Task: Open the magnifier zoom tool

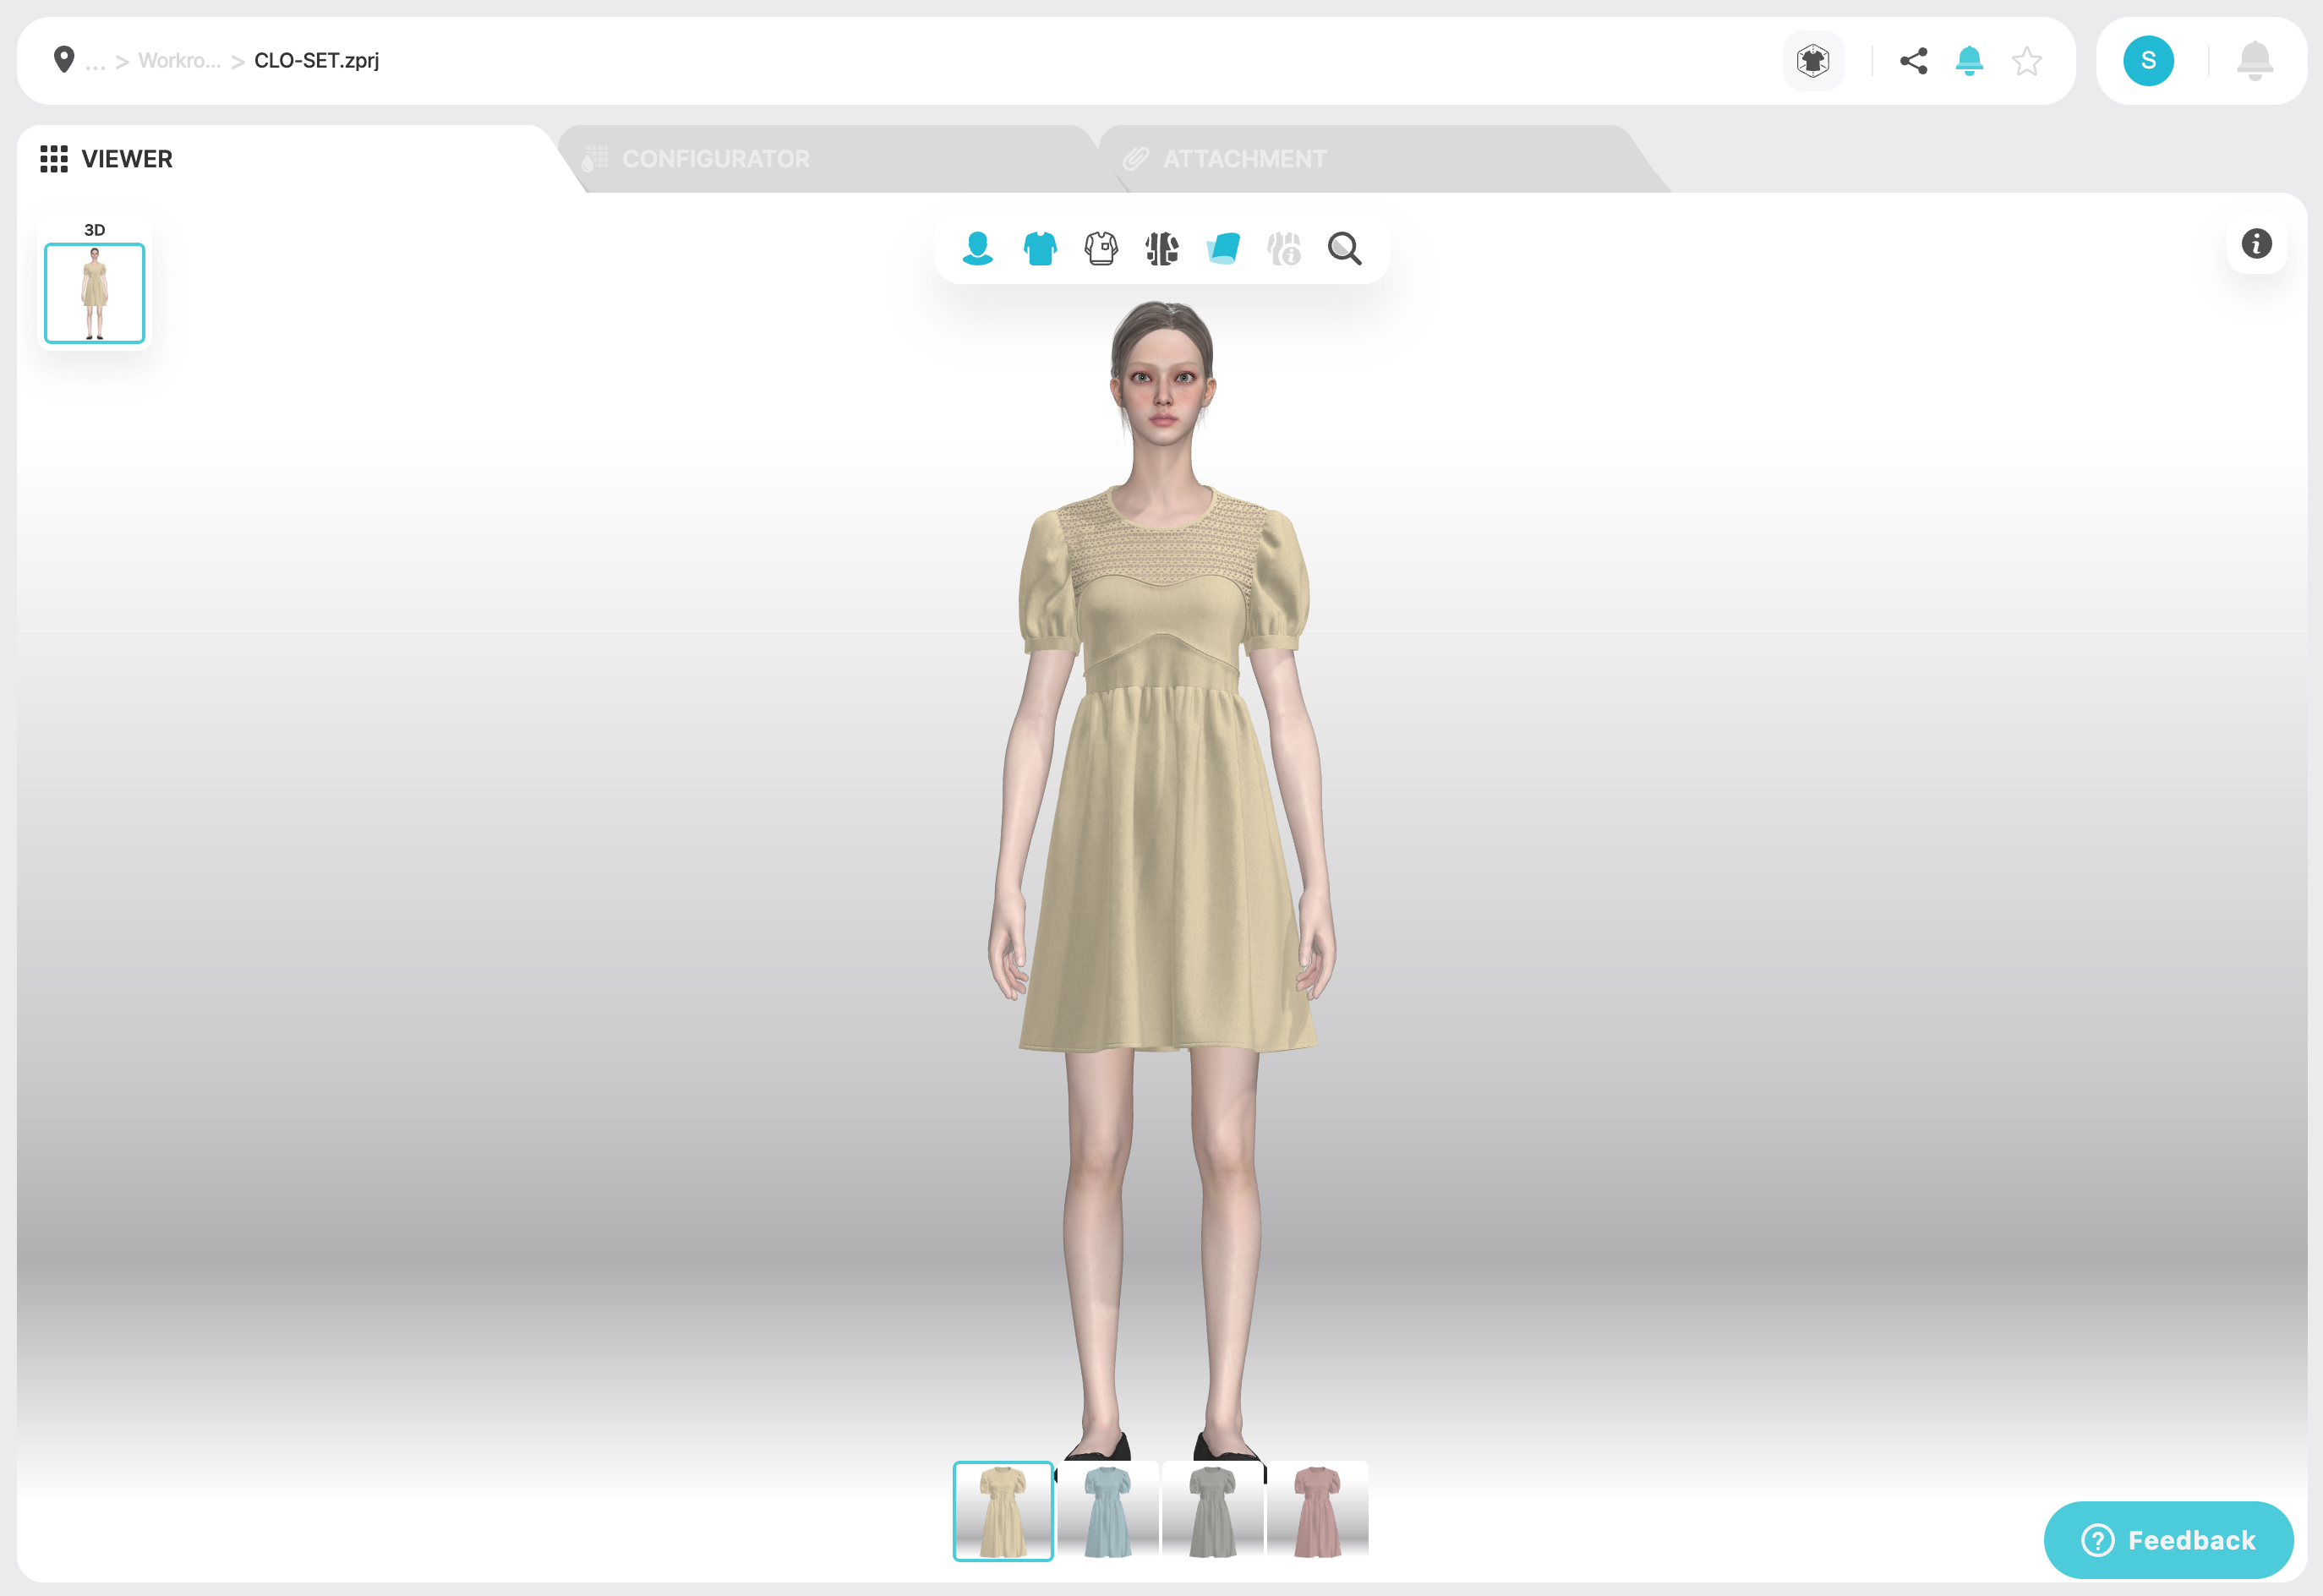Action: [x=1344, y=248]
